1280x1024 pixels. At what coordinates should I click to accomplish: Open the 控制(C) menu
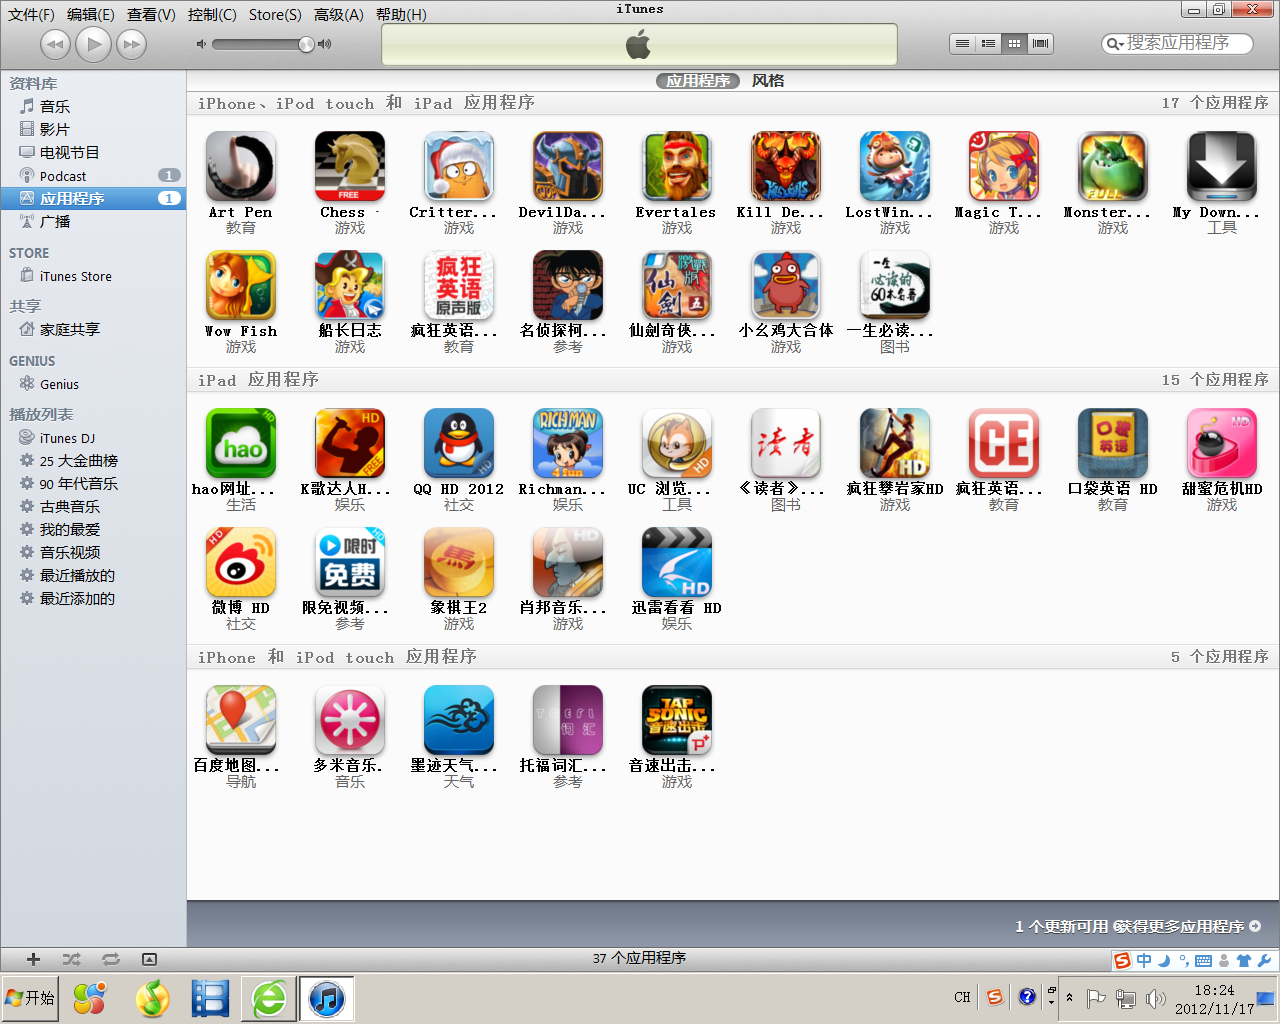pyautogui.click(x=212, y=15)
